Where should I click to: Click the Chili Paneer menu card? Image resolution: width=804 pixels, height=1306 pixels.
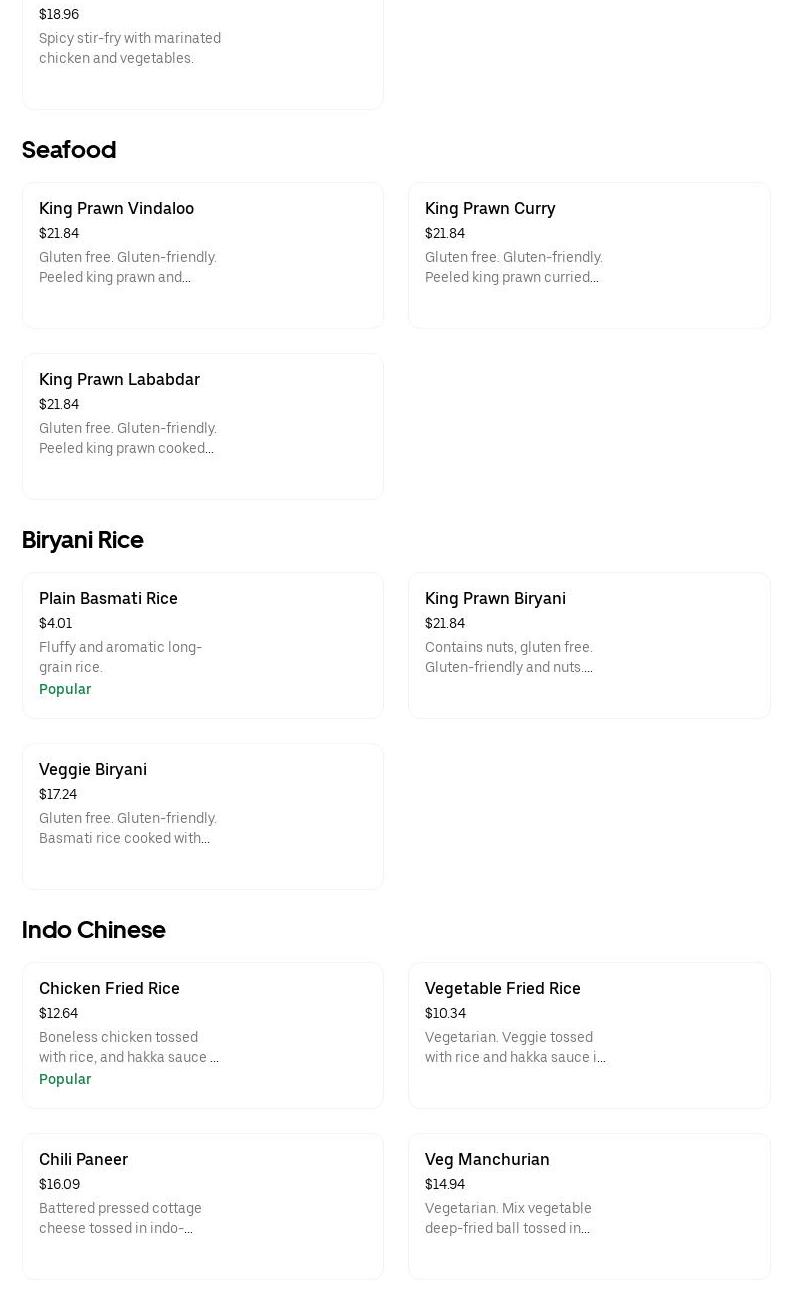coord(202,1205)
